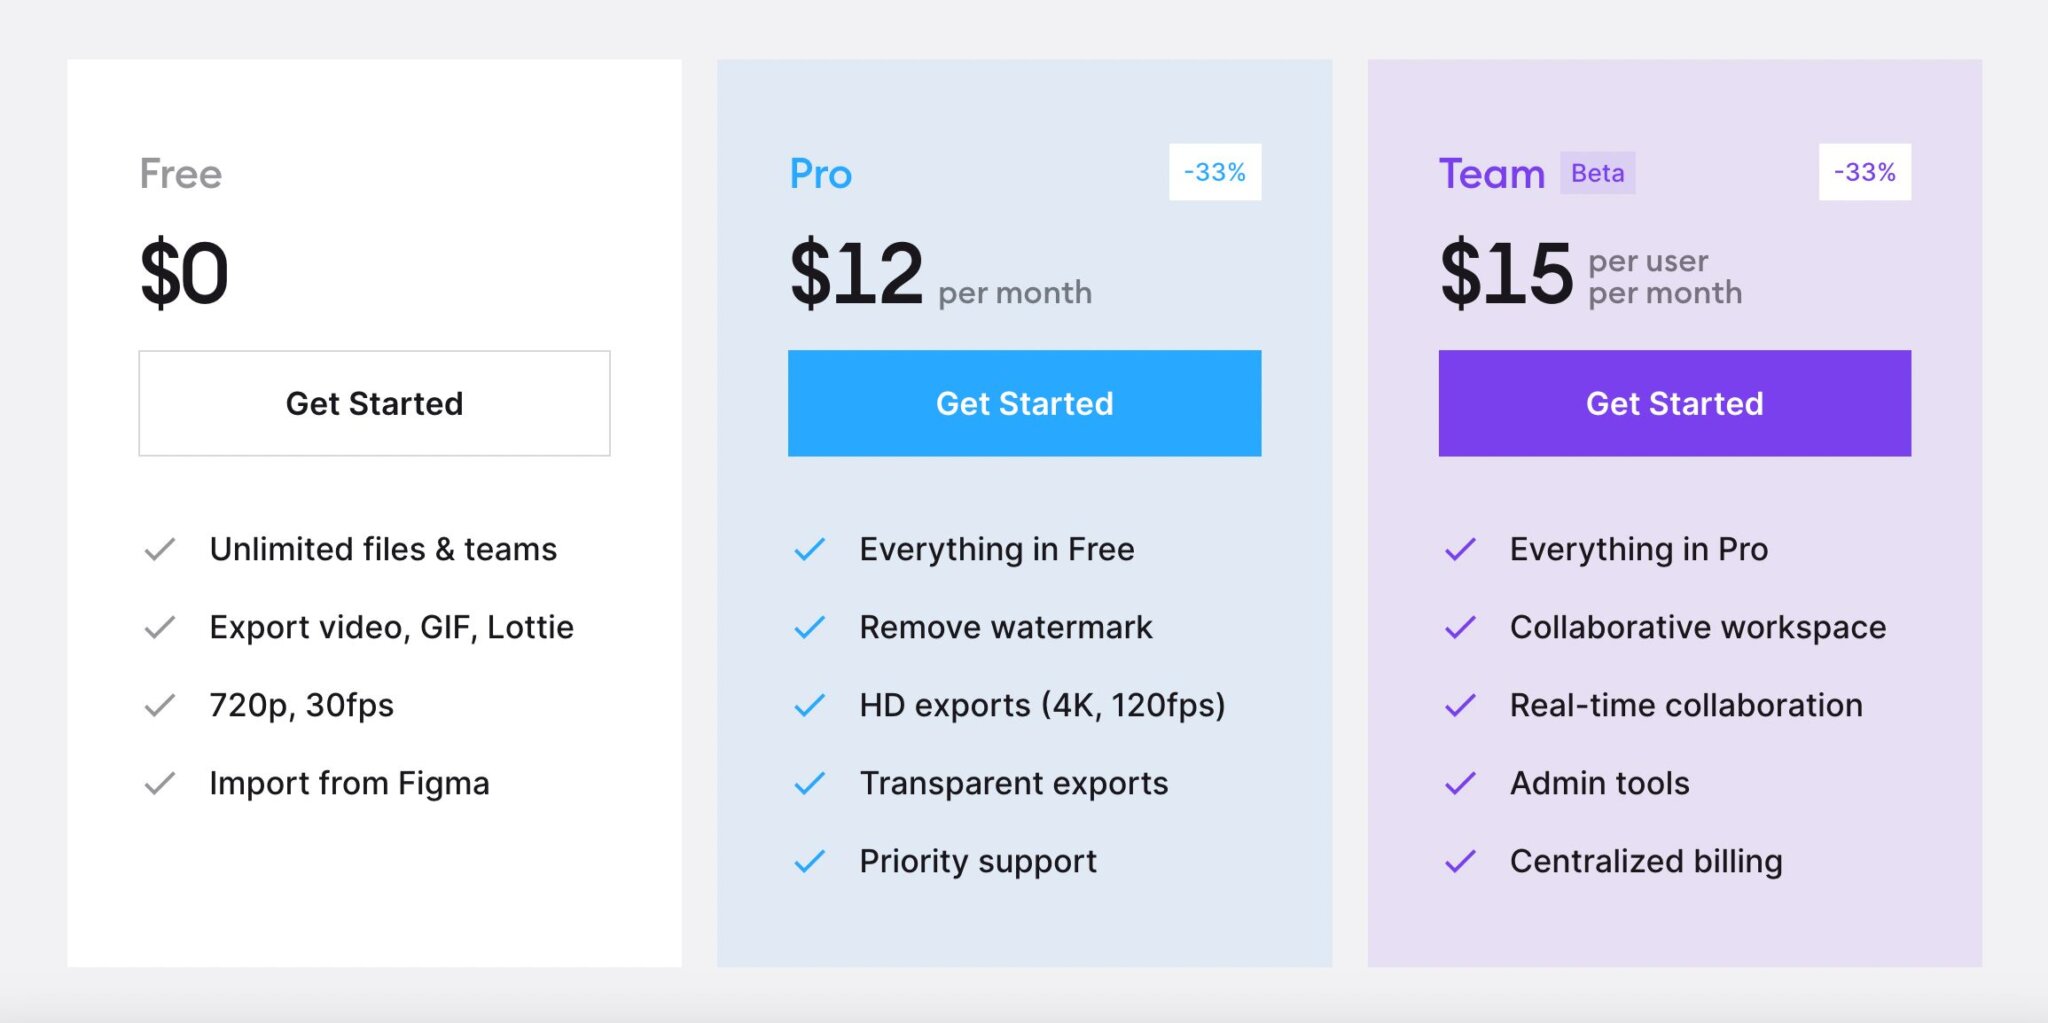2048x1023 pixels.
Task: Click Get Started on the Free plan
Action: (374, 403)
